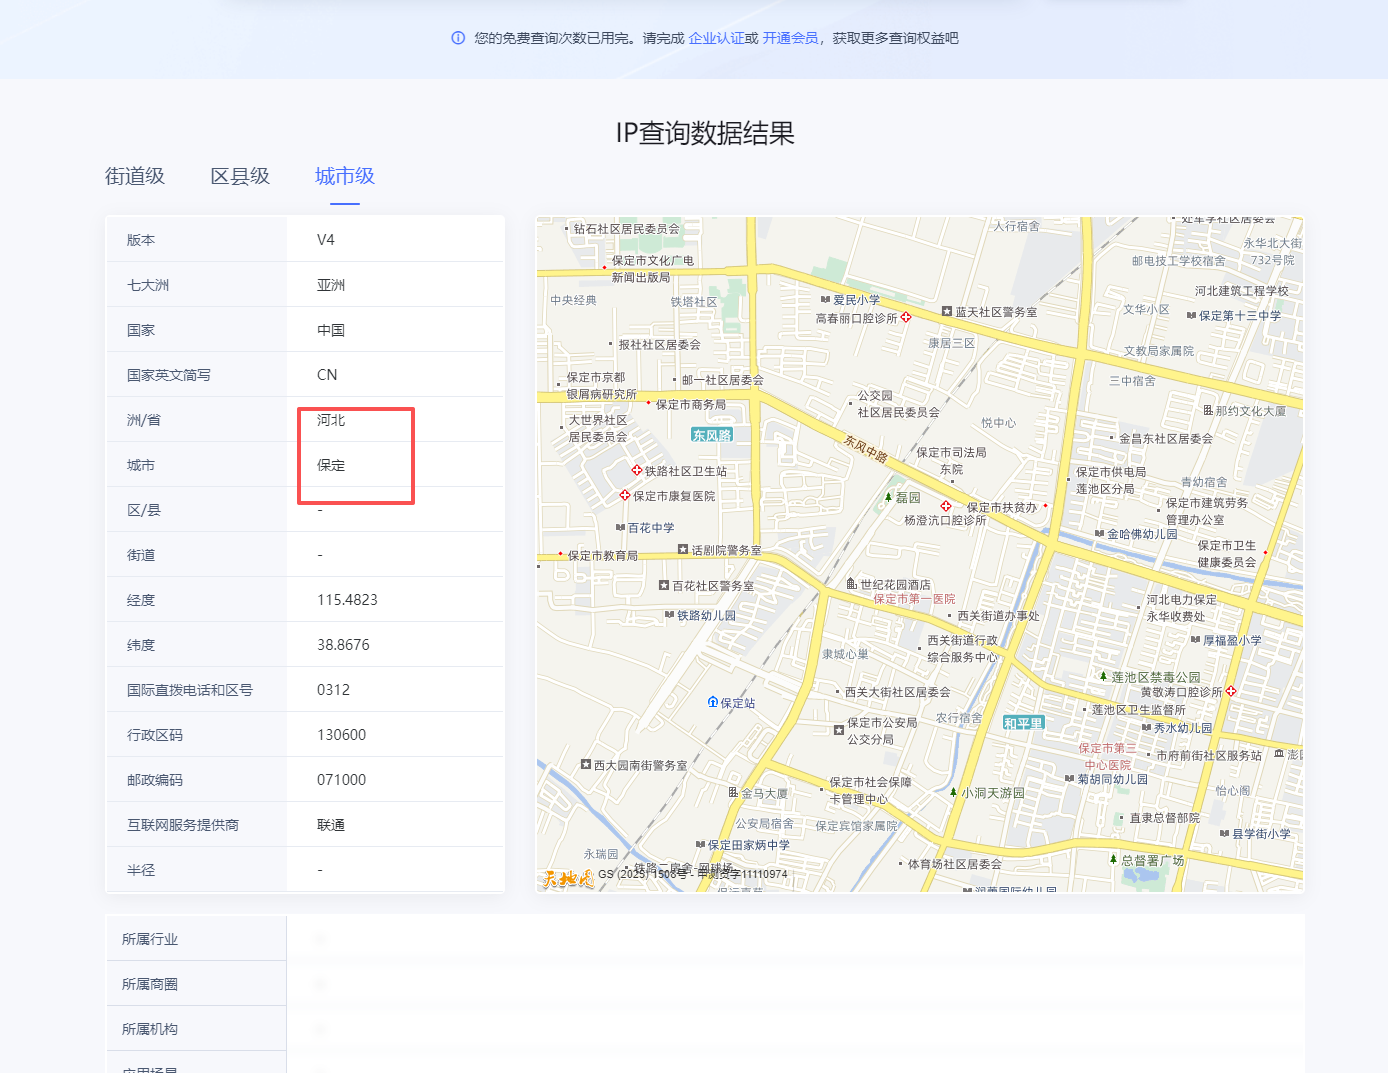Click the 直隶总督部院 map label
This screenshot has width=1388, height=1073.
(1165, 818)
